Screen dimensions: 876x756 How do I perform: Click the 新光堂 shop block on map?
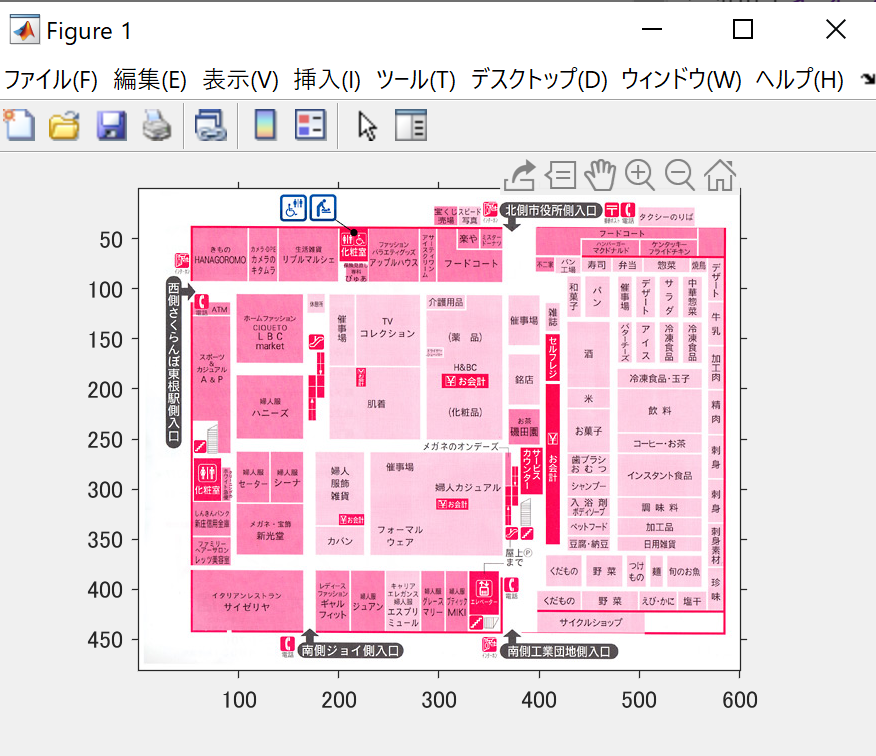(270, 530)
